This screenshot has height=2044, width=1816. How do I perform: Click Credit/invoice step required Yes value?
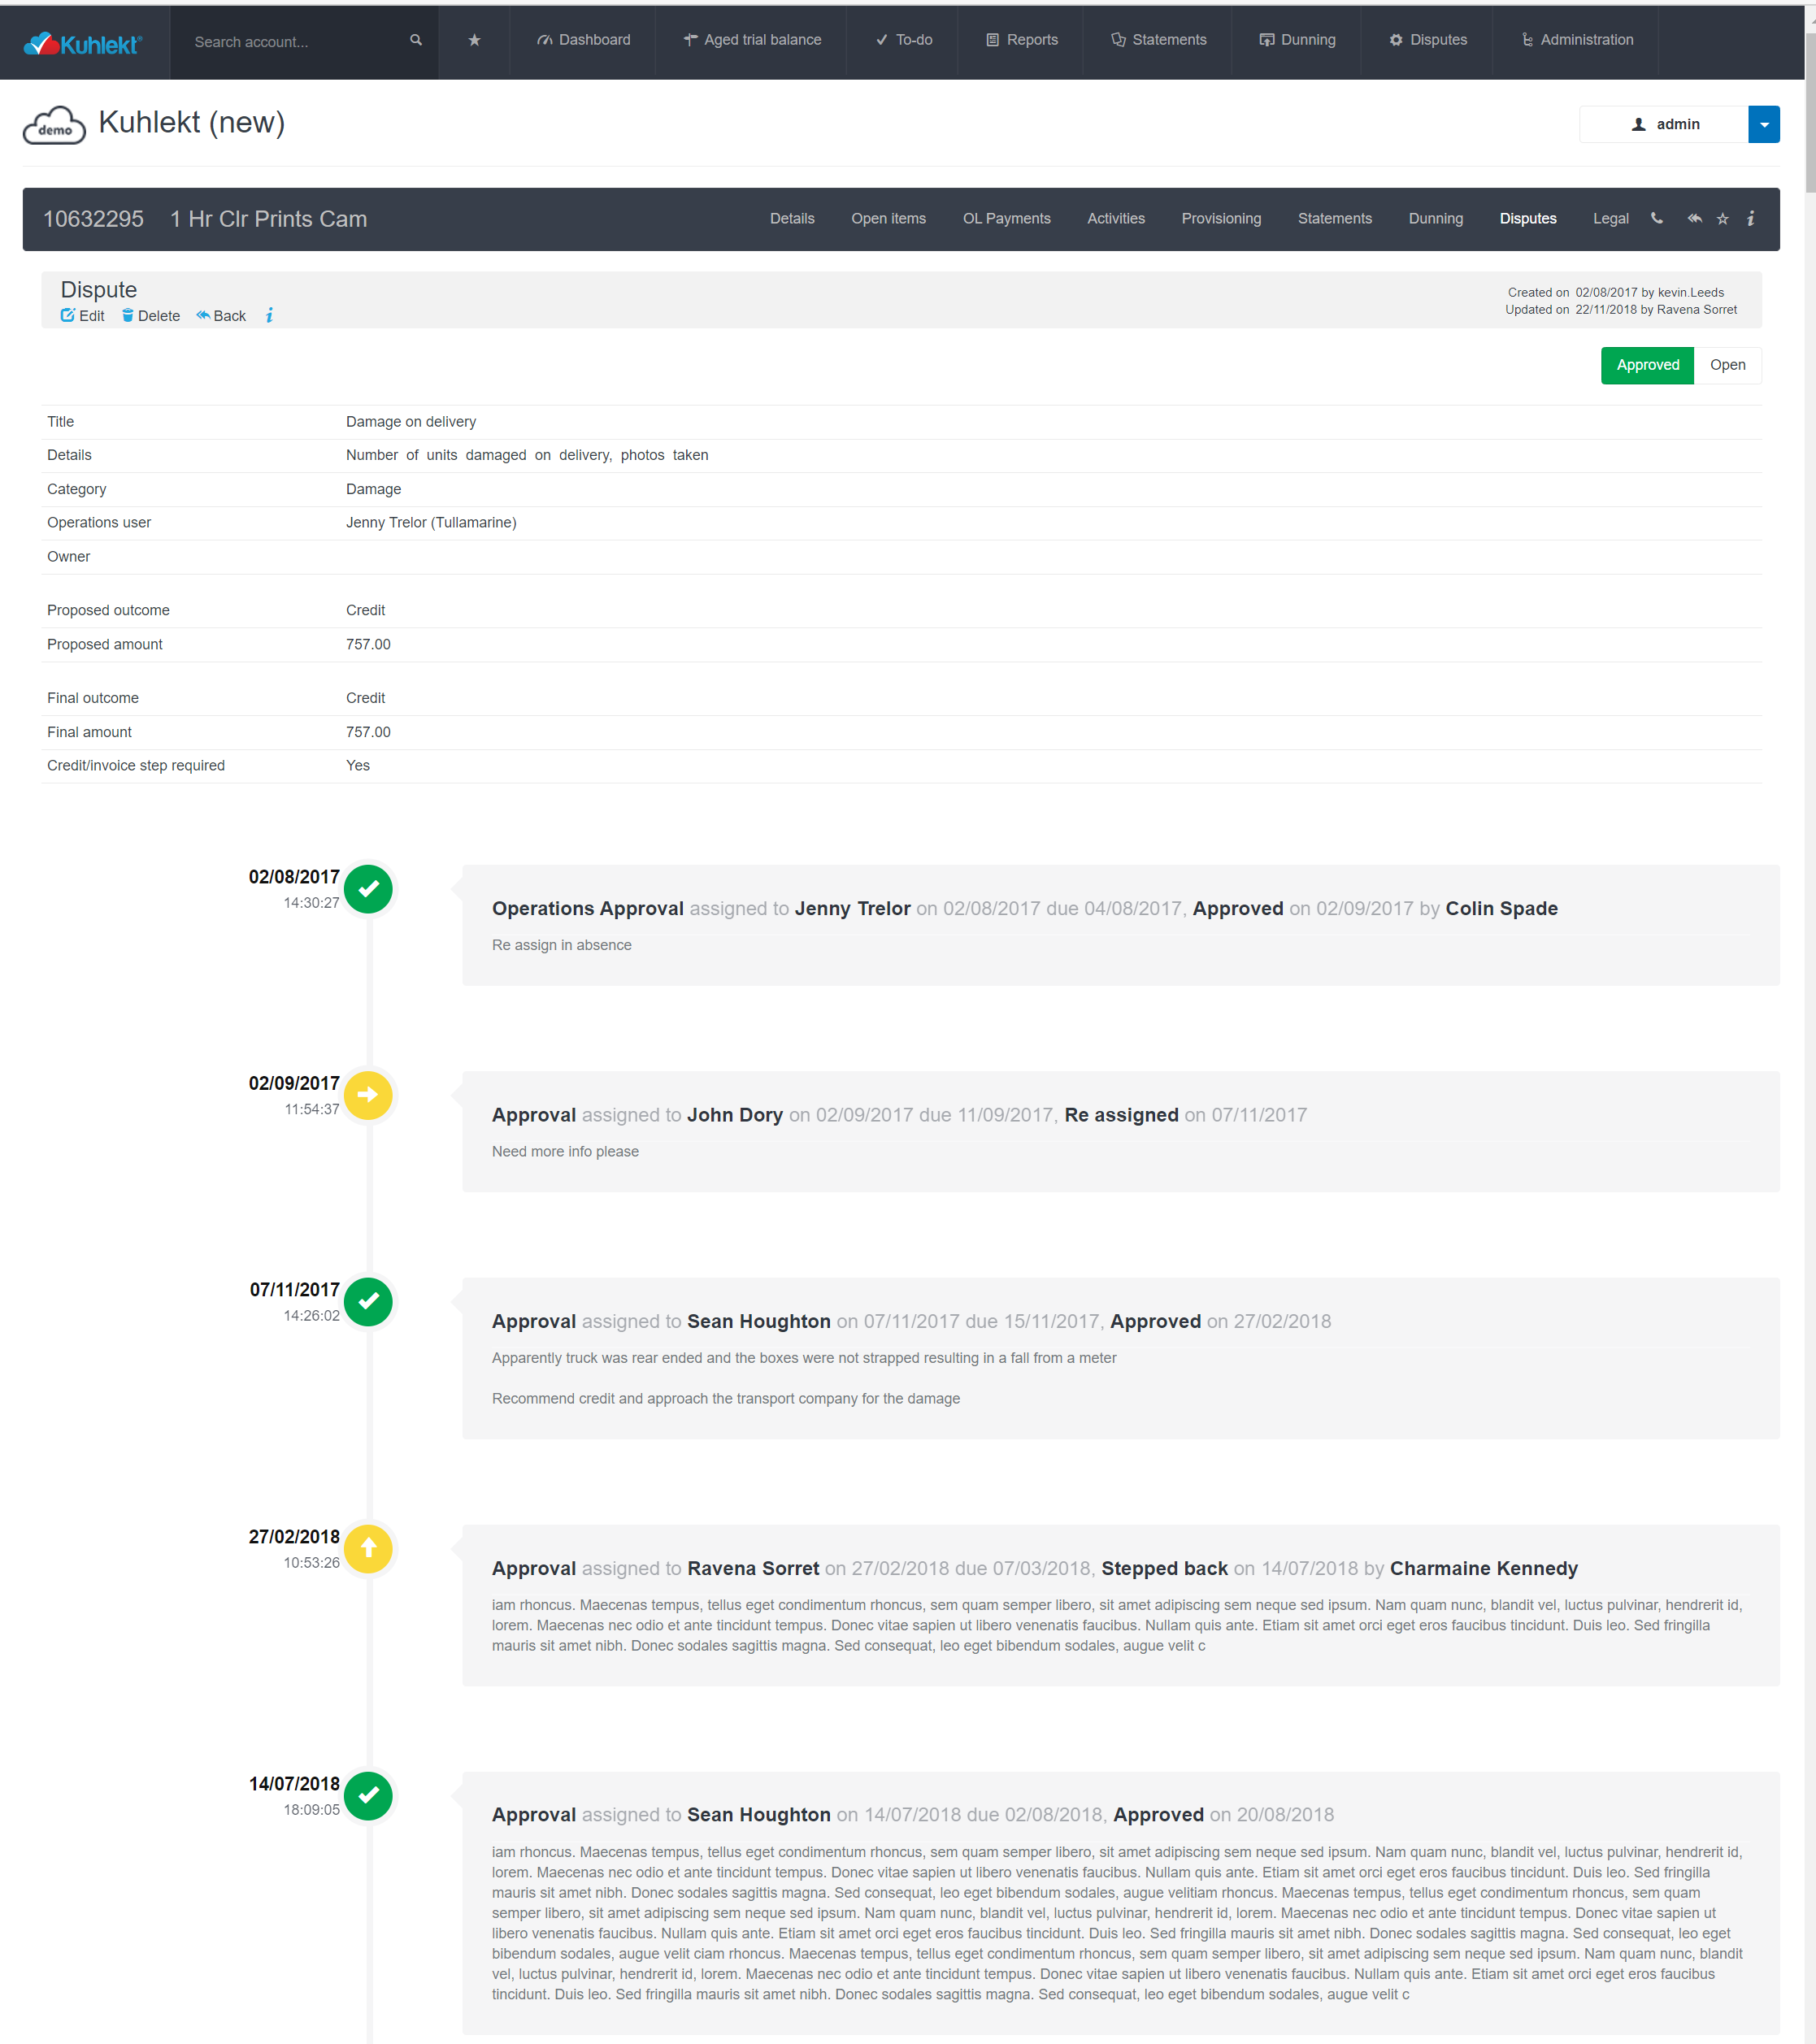point(358,766)
